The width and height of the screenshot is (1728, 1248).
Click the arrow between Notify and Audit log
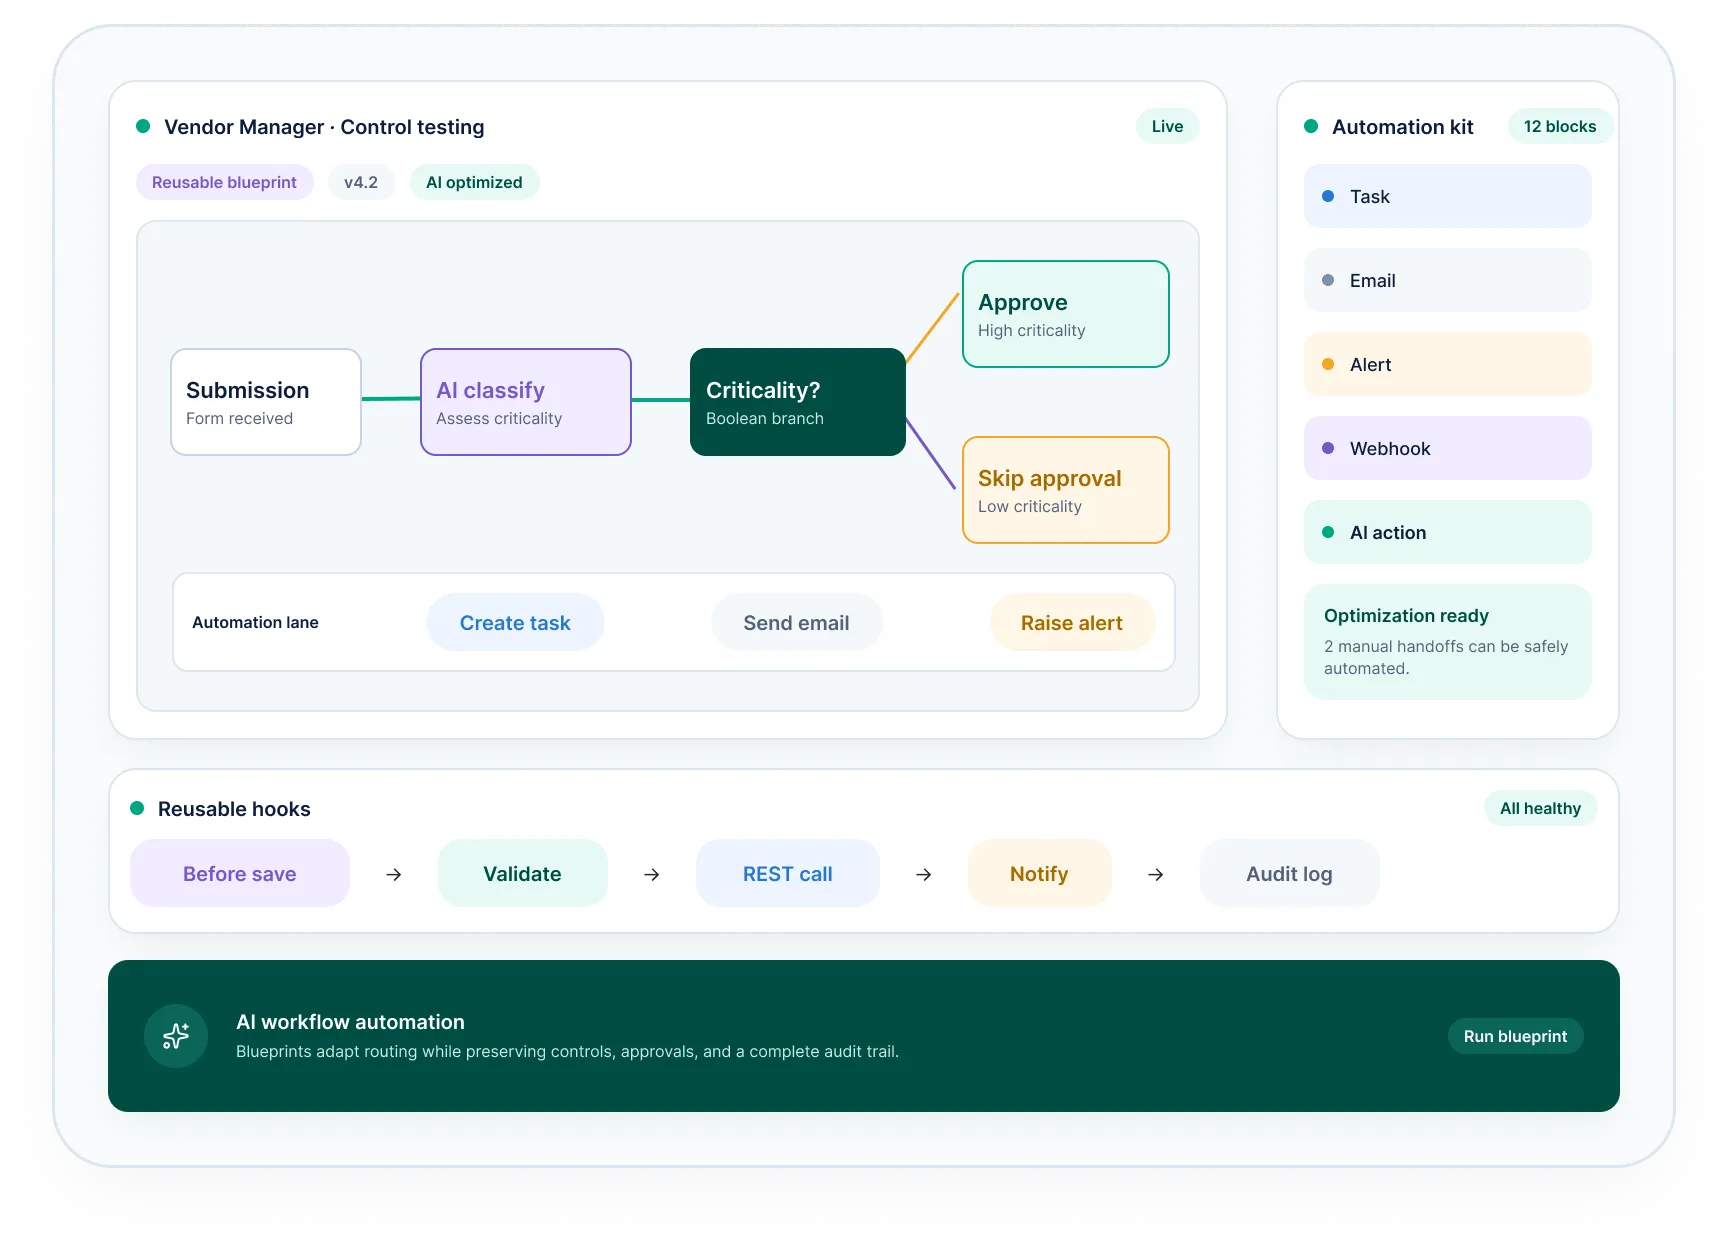click(x=1156, y=874)
